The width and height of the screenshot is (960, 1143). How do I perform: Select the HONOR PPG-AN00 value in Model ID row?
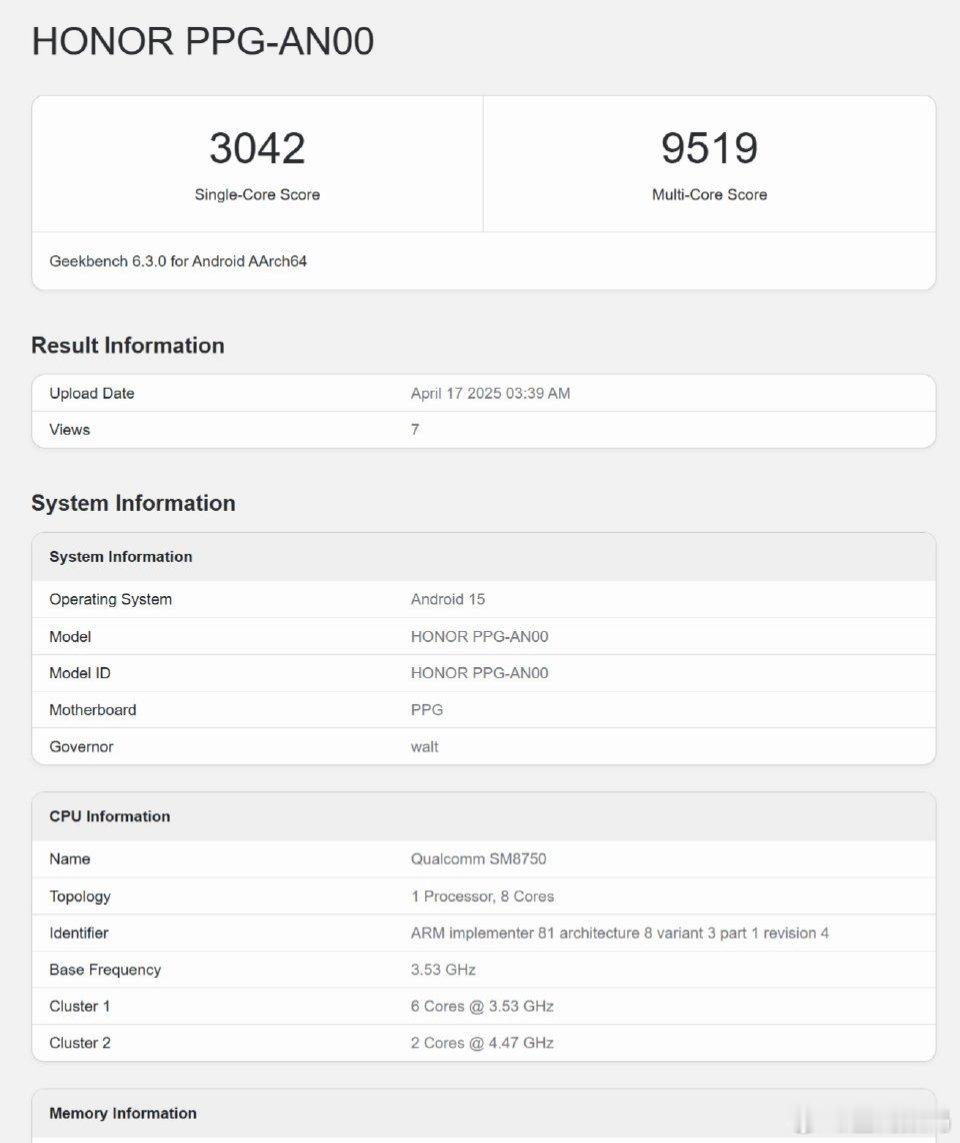tap(480, 673)
